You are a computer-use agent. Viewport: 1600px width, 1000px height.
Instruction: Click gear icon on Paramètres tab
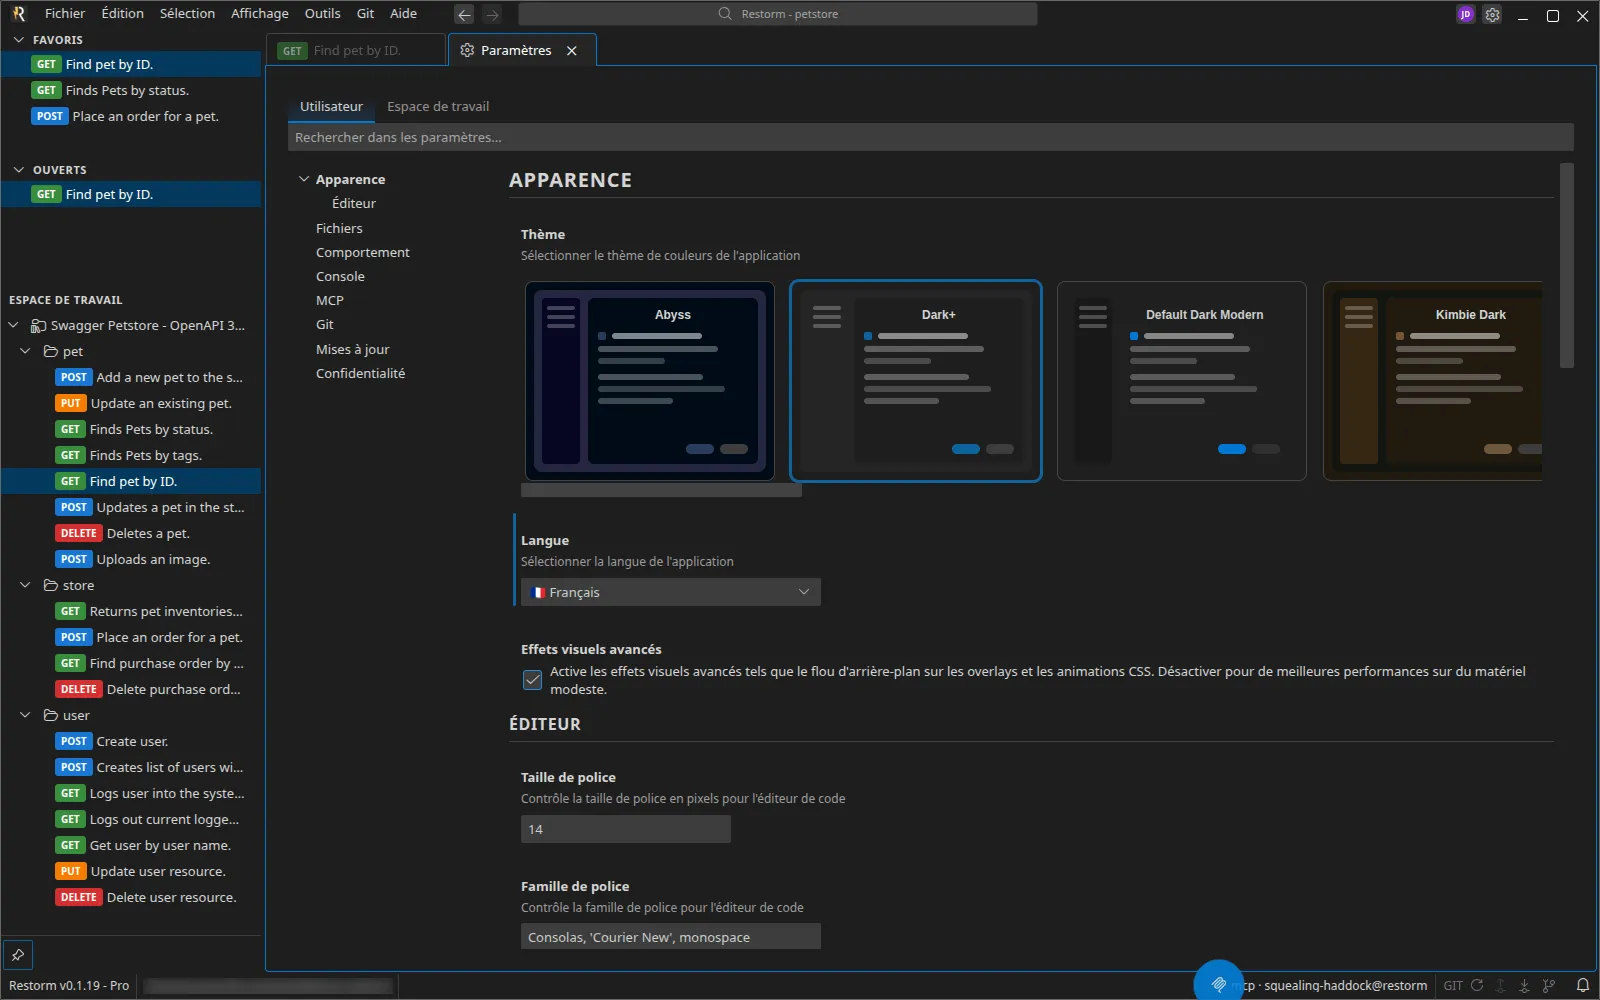point(467,51)
